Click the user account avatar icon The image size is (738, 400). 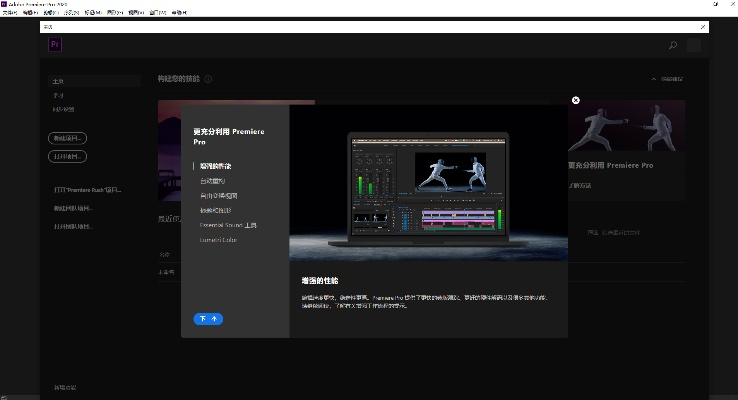pyautogui.click(x=694, y=46)
